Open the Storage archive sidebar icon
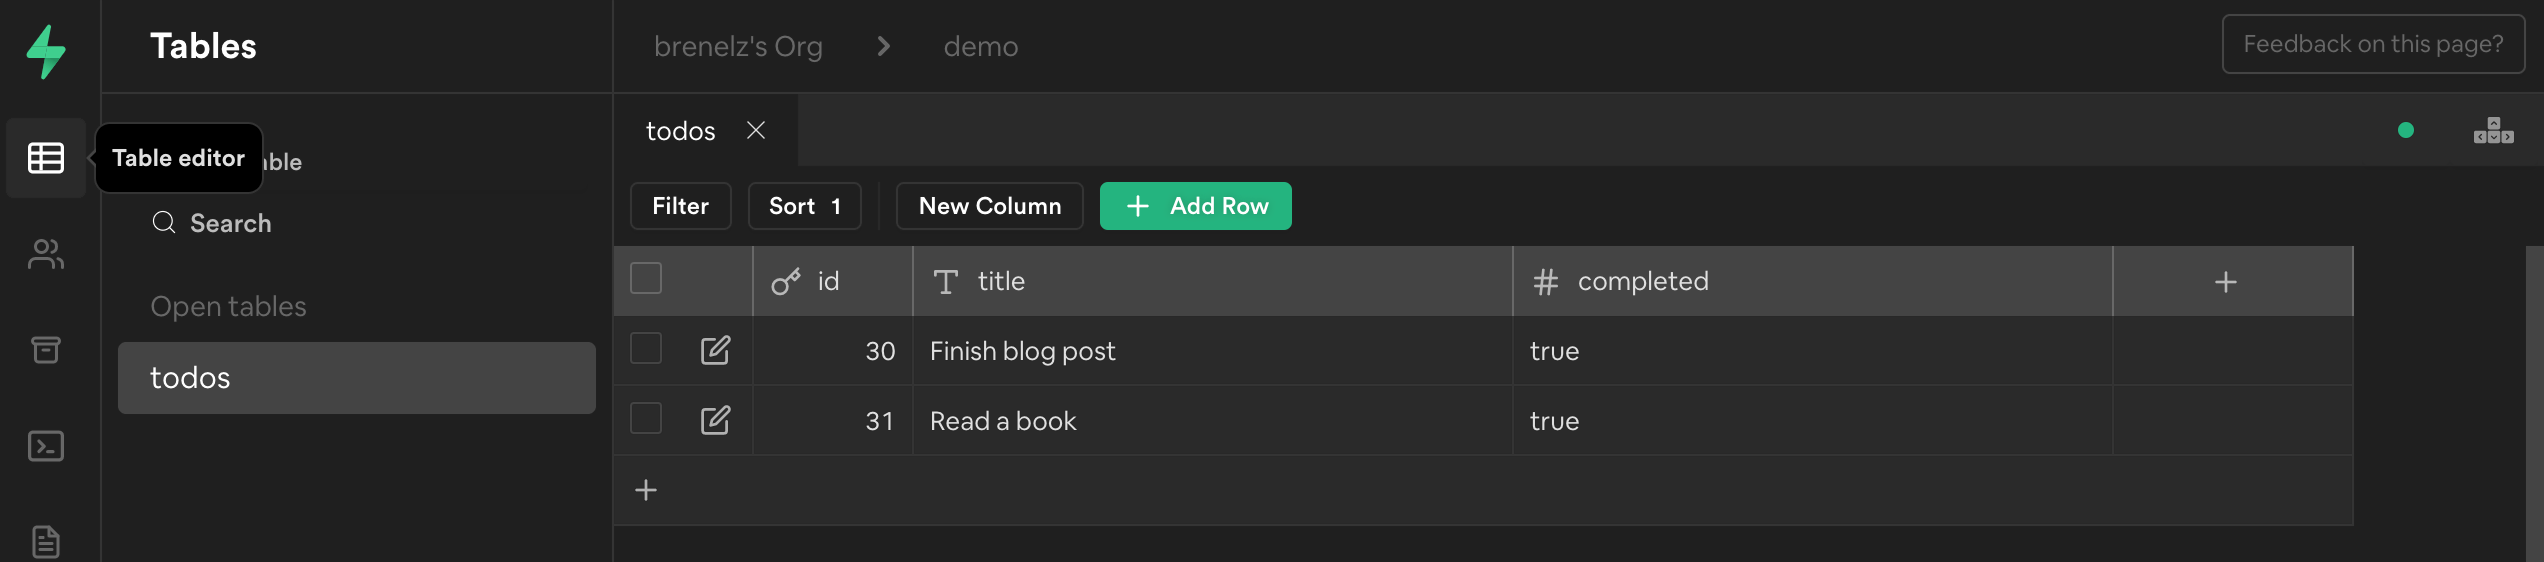Viewport: 2544px width, 562px height. (46, 350)
